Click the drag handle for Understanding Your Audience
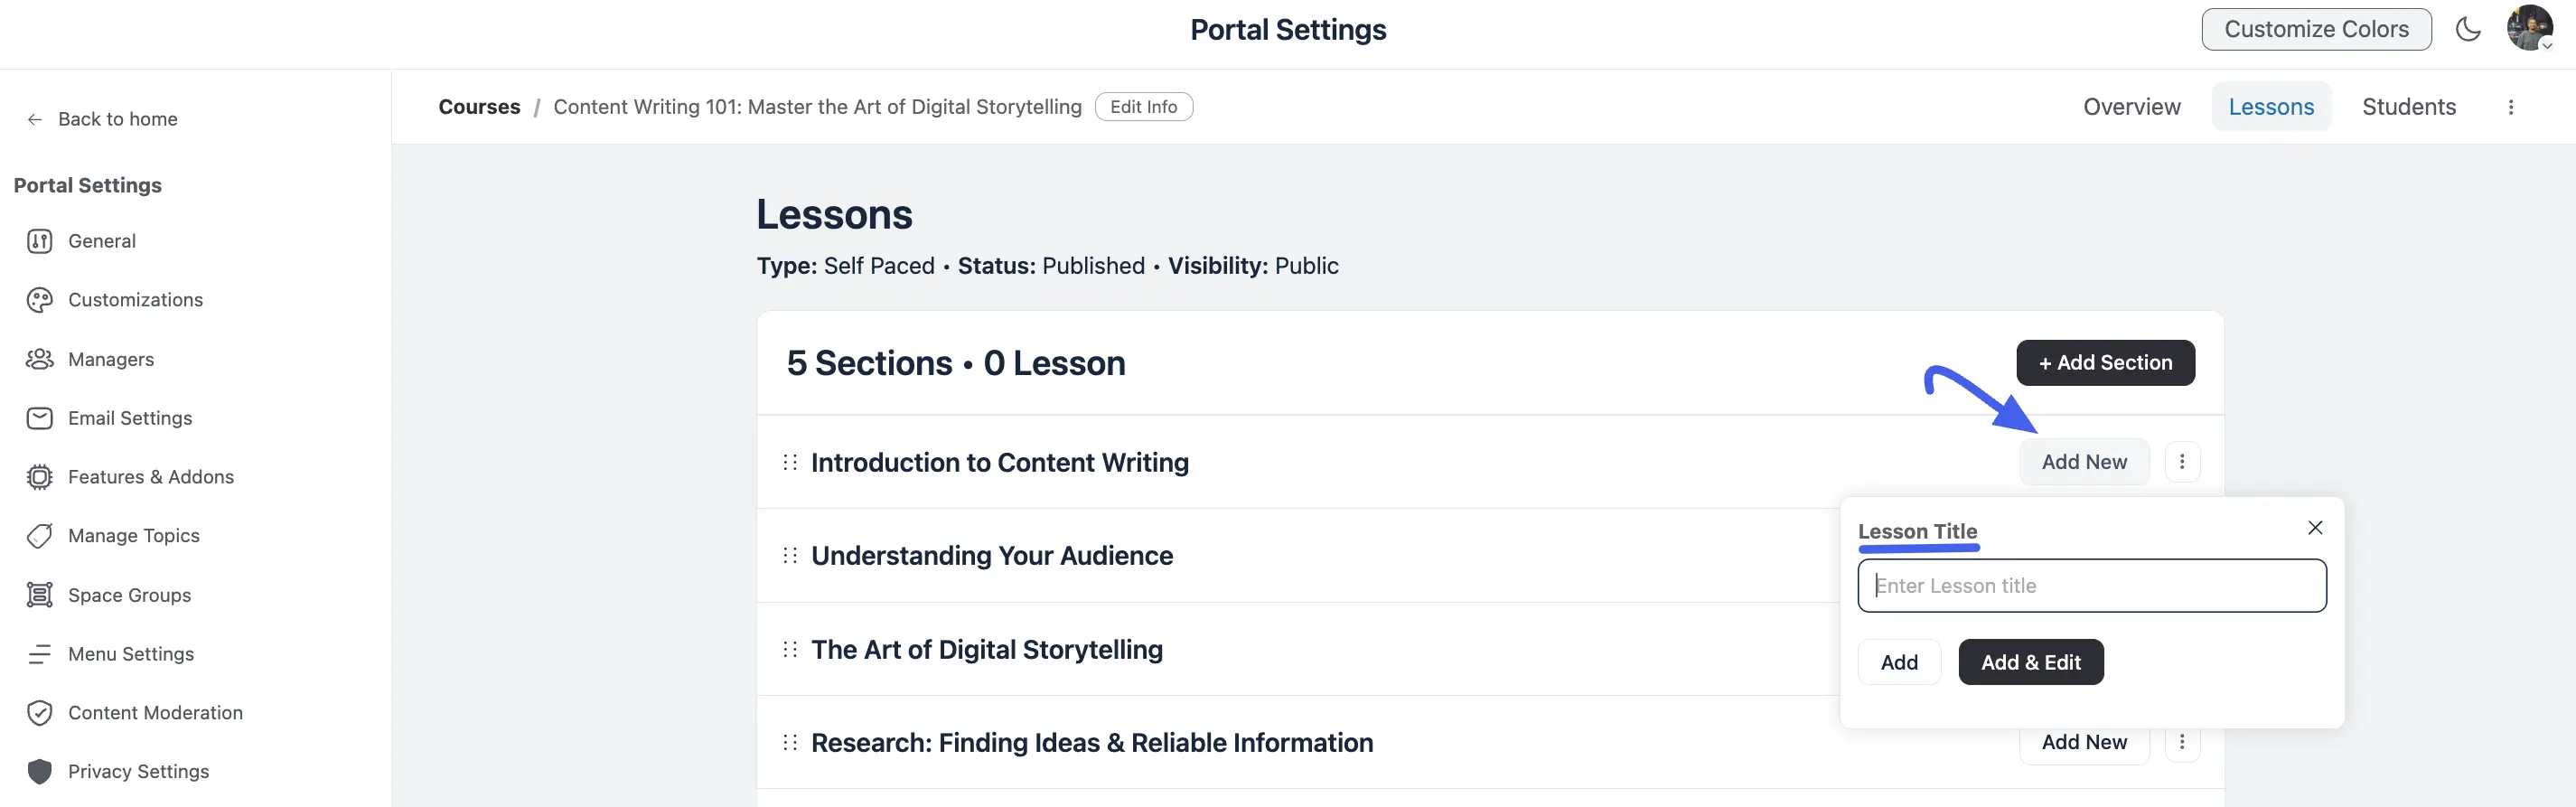Image resolution: width=2576 pixels, height=807 pixels. 790,555
